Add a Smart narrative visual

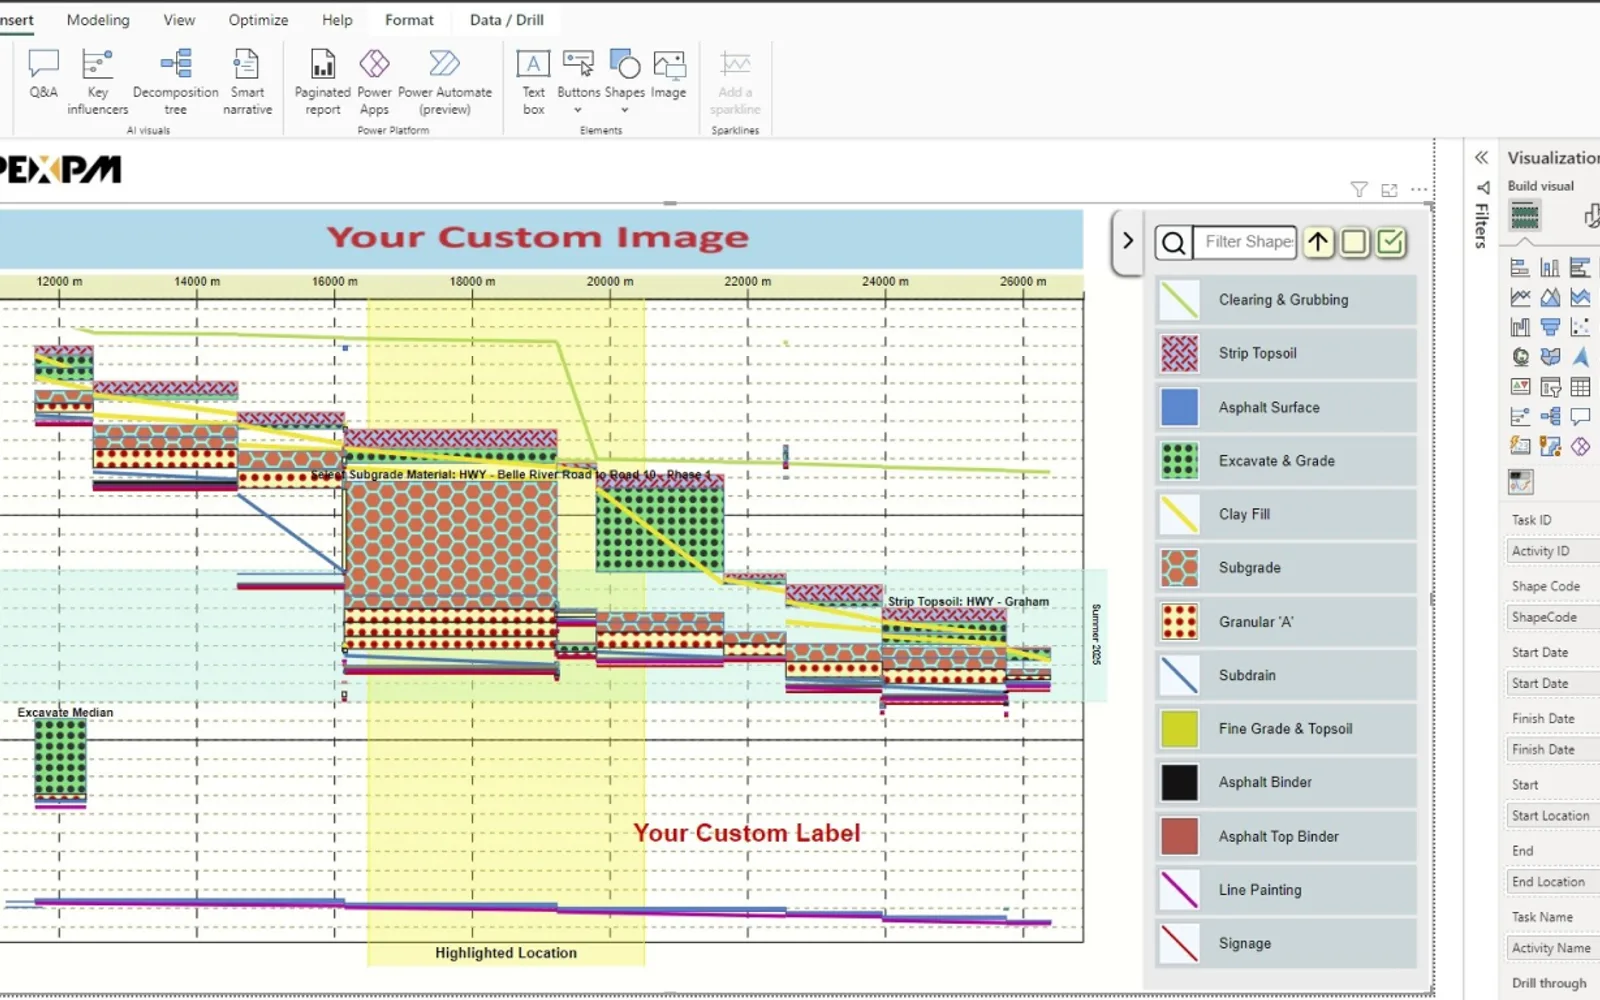point(247,81)
